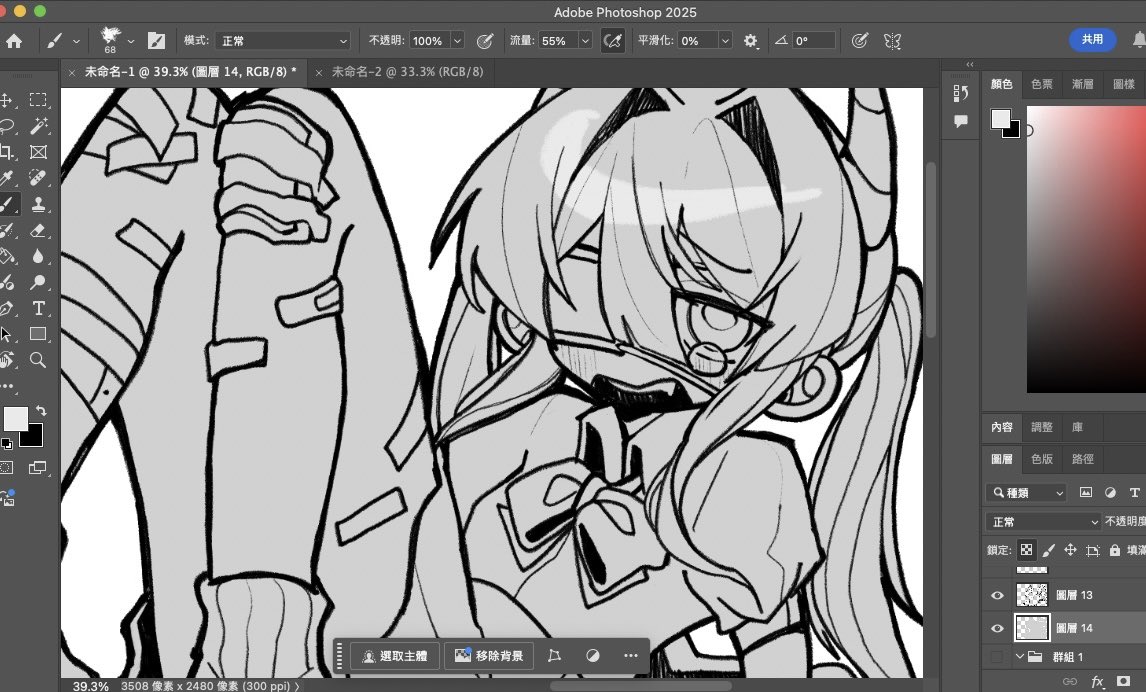
Task: Open the brush settings panel icon
Action: pos(156,41)
